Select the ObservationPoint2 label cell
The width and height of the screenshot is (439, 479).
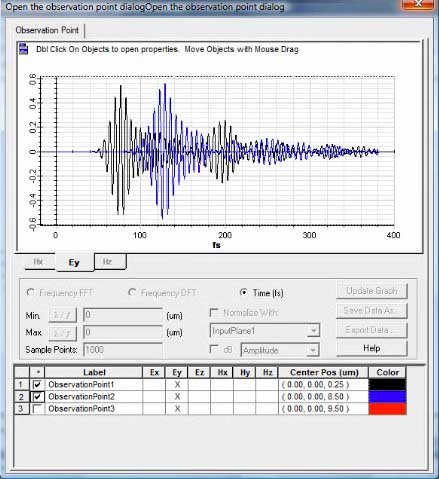(94, 397)
